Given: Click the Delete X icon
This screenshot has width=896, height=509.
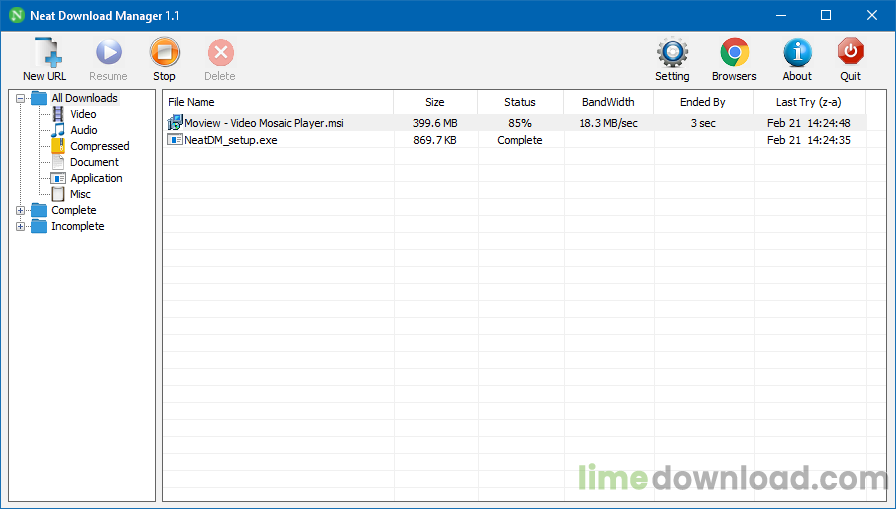Looking at the screenshot, I should tap(220, 53).
